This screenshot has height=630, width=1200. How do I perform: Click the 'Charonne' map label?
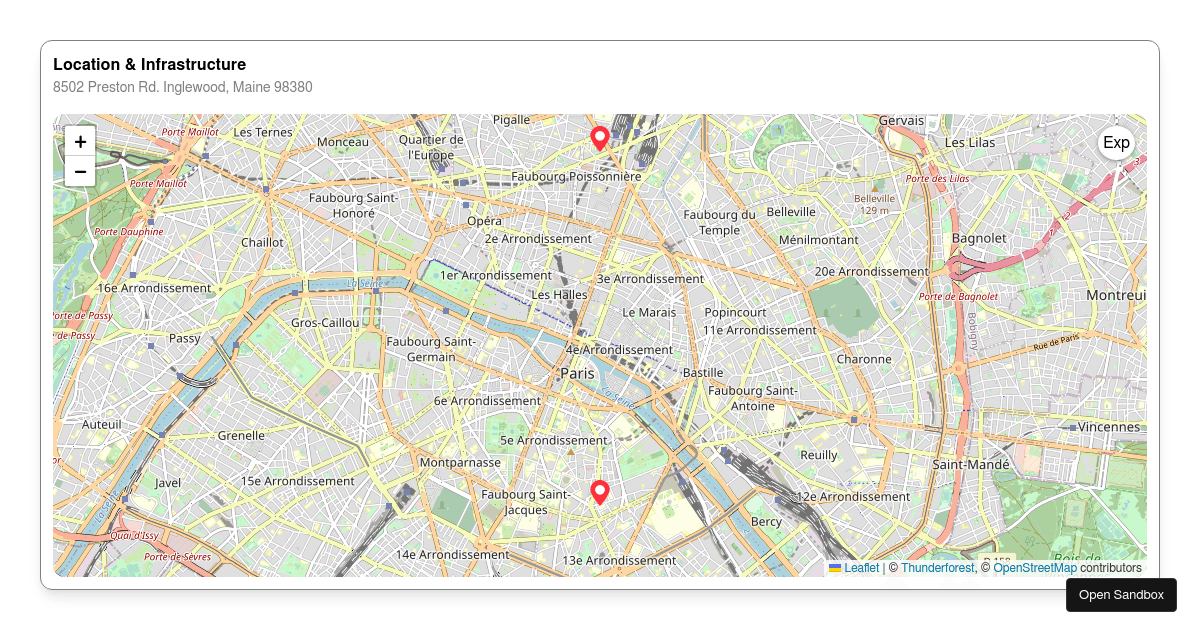pyautogui.click(x=864, y=359)
